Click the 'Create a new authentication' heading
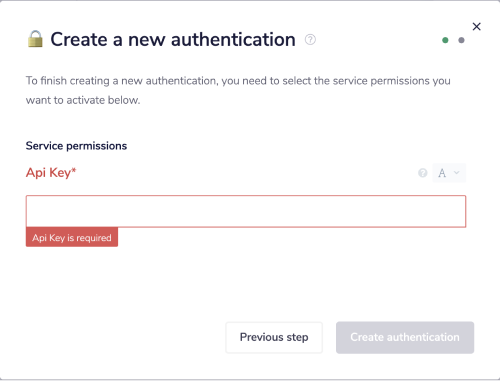Image resolution: width=500 pixels, height=381 pixels. click(x=173, y=40)
